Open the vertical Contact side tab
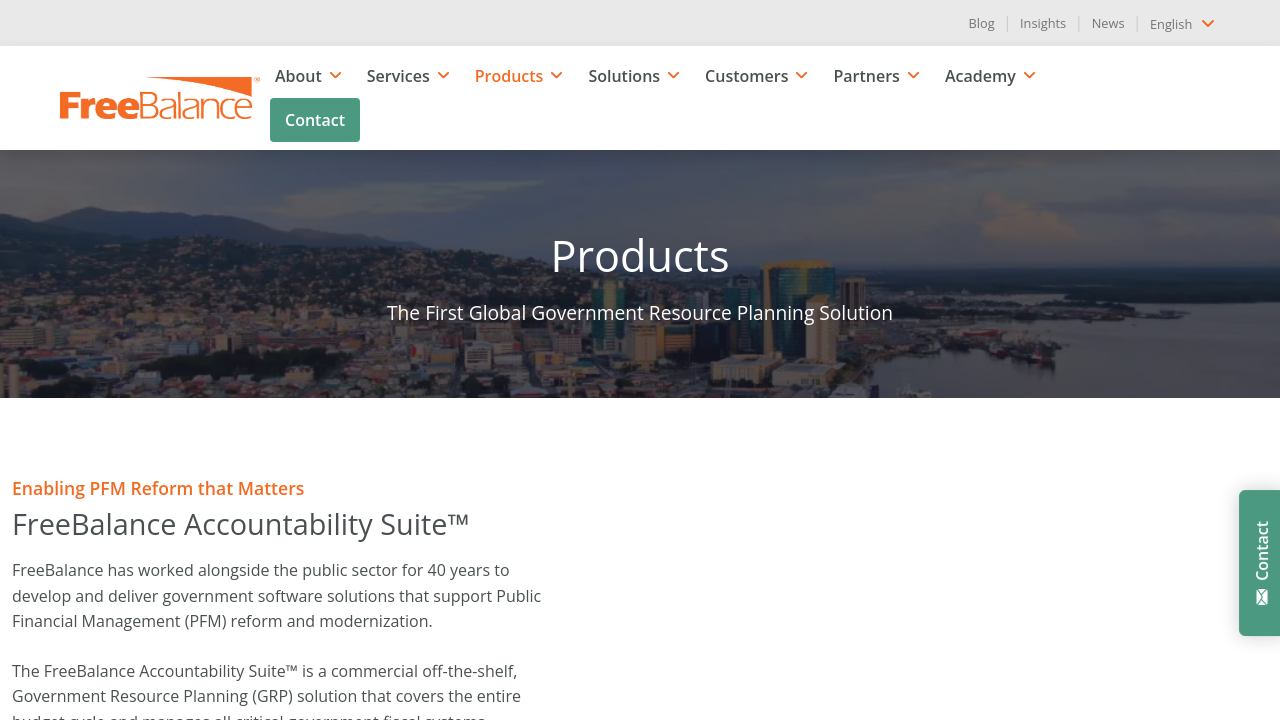 [x=1261, y=551]
